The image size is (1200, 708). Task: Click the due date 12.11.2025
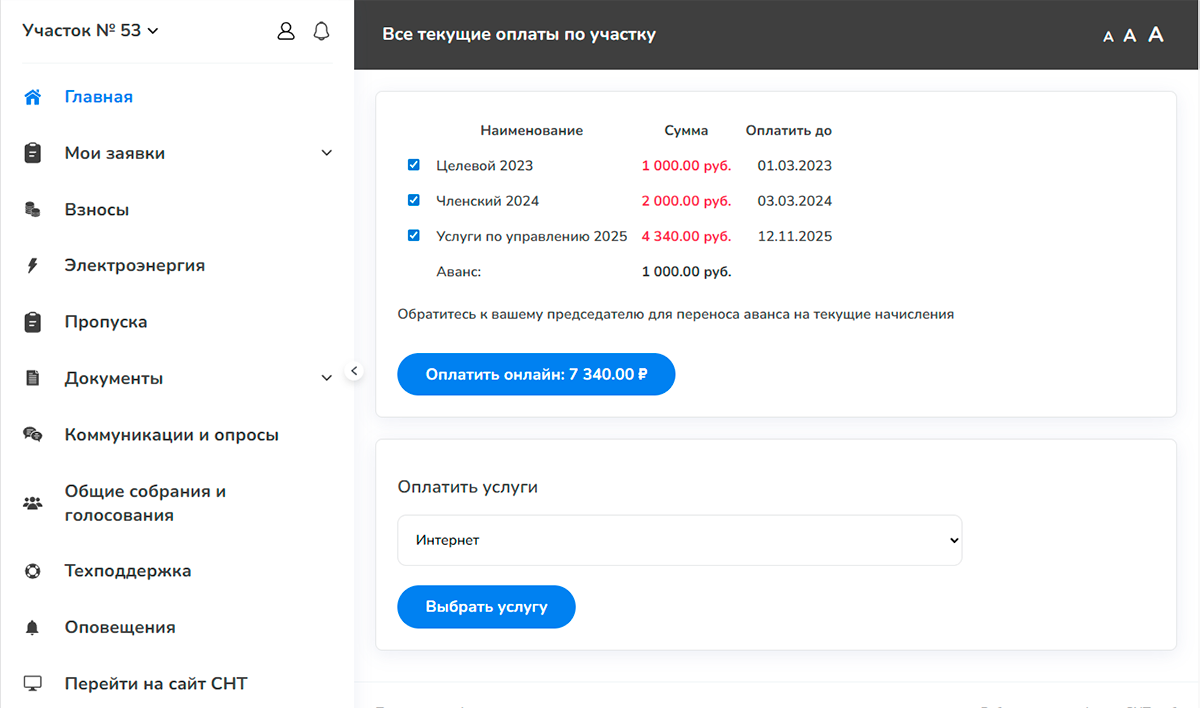795,237
